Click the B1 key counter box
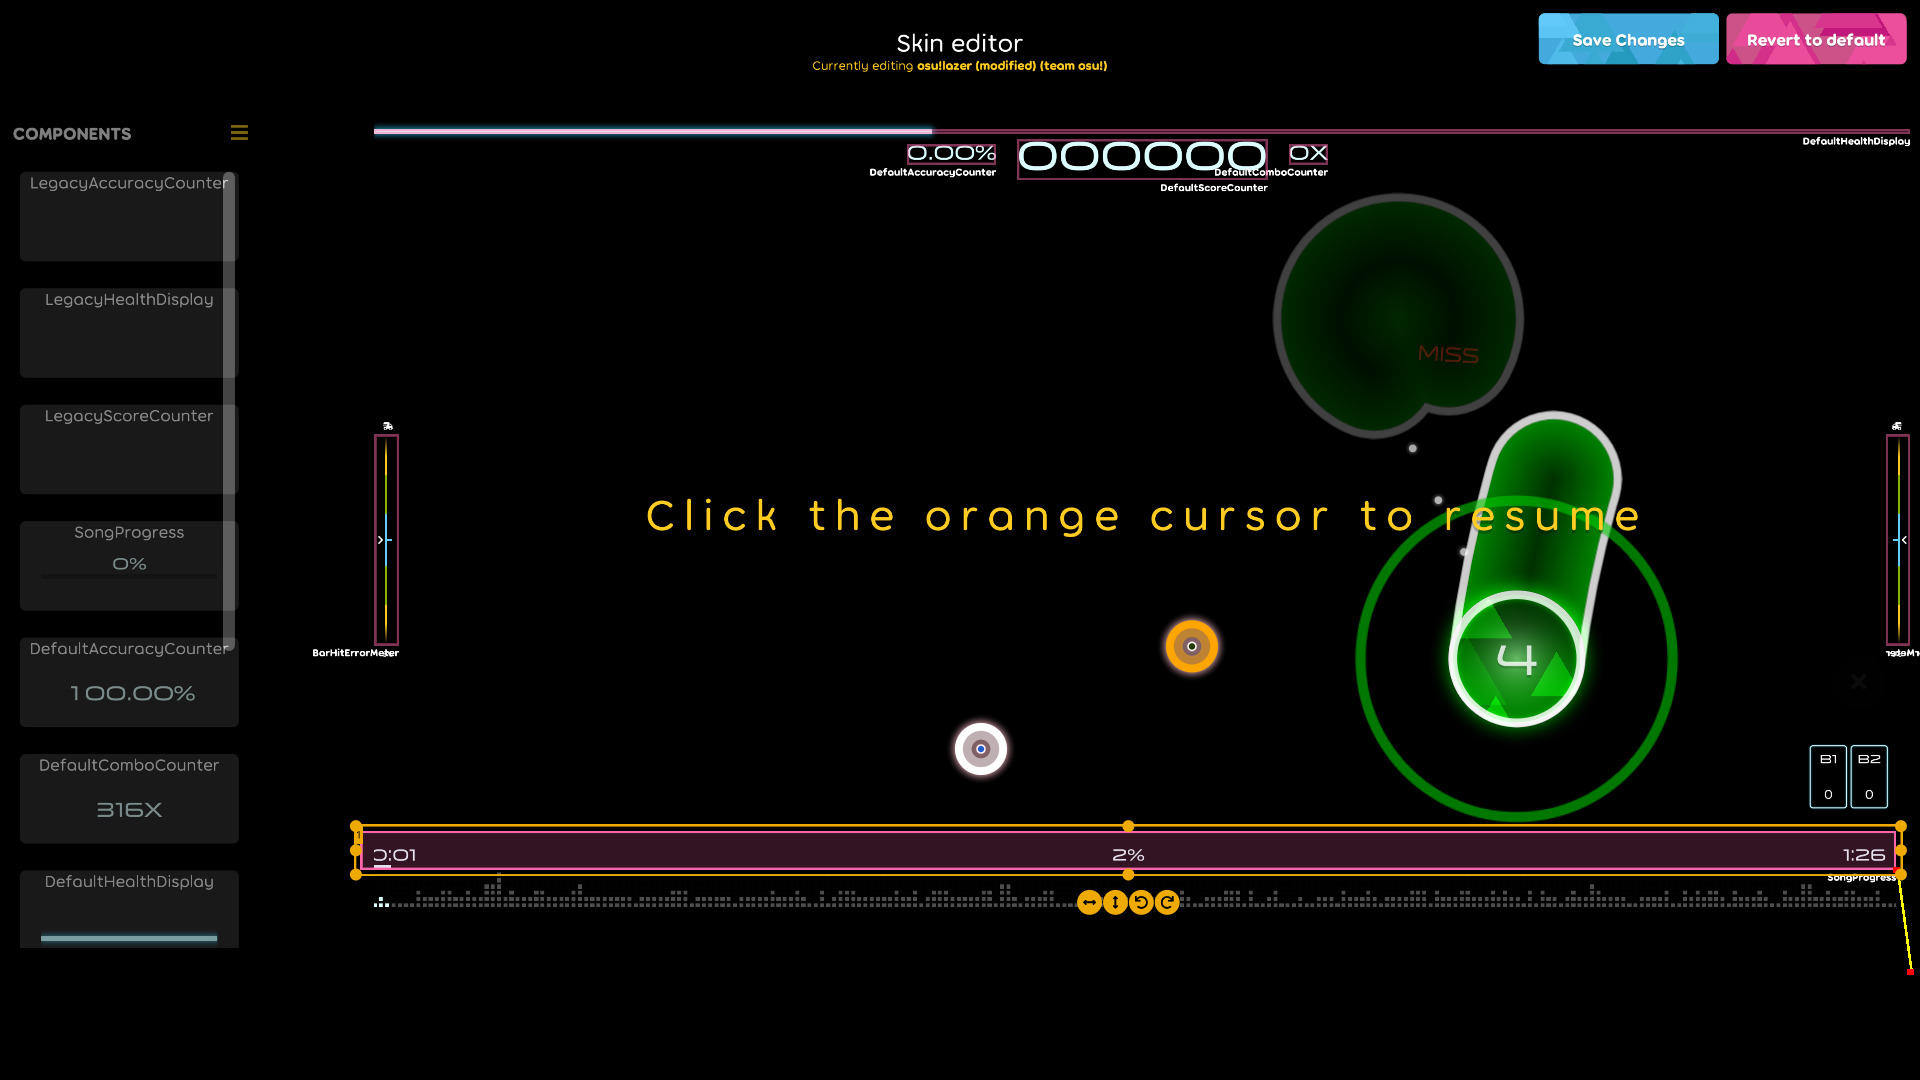 (1828, 777)
